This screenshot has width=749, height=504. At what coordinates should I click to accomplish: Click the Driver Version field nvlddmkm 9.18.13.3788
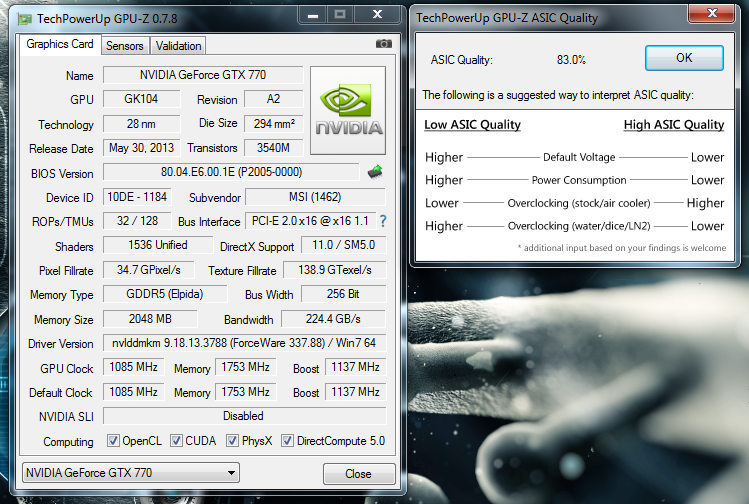pyautogui.click(x=244, y=343)
